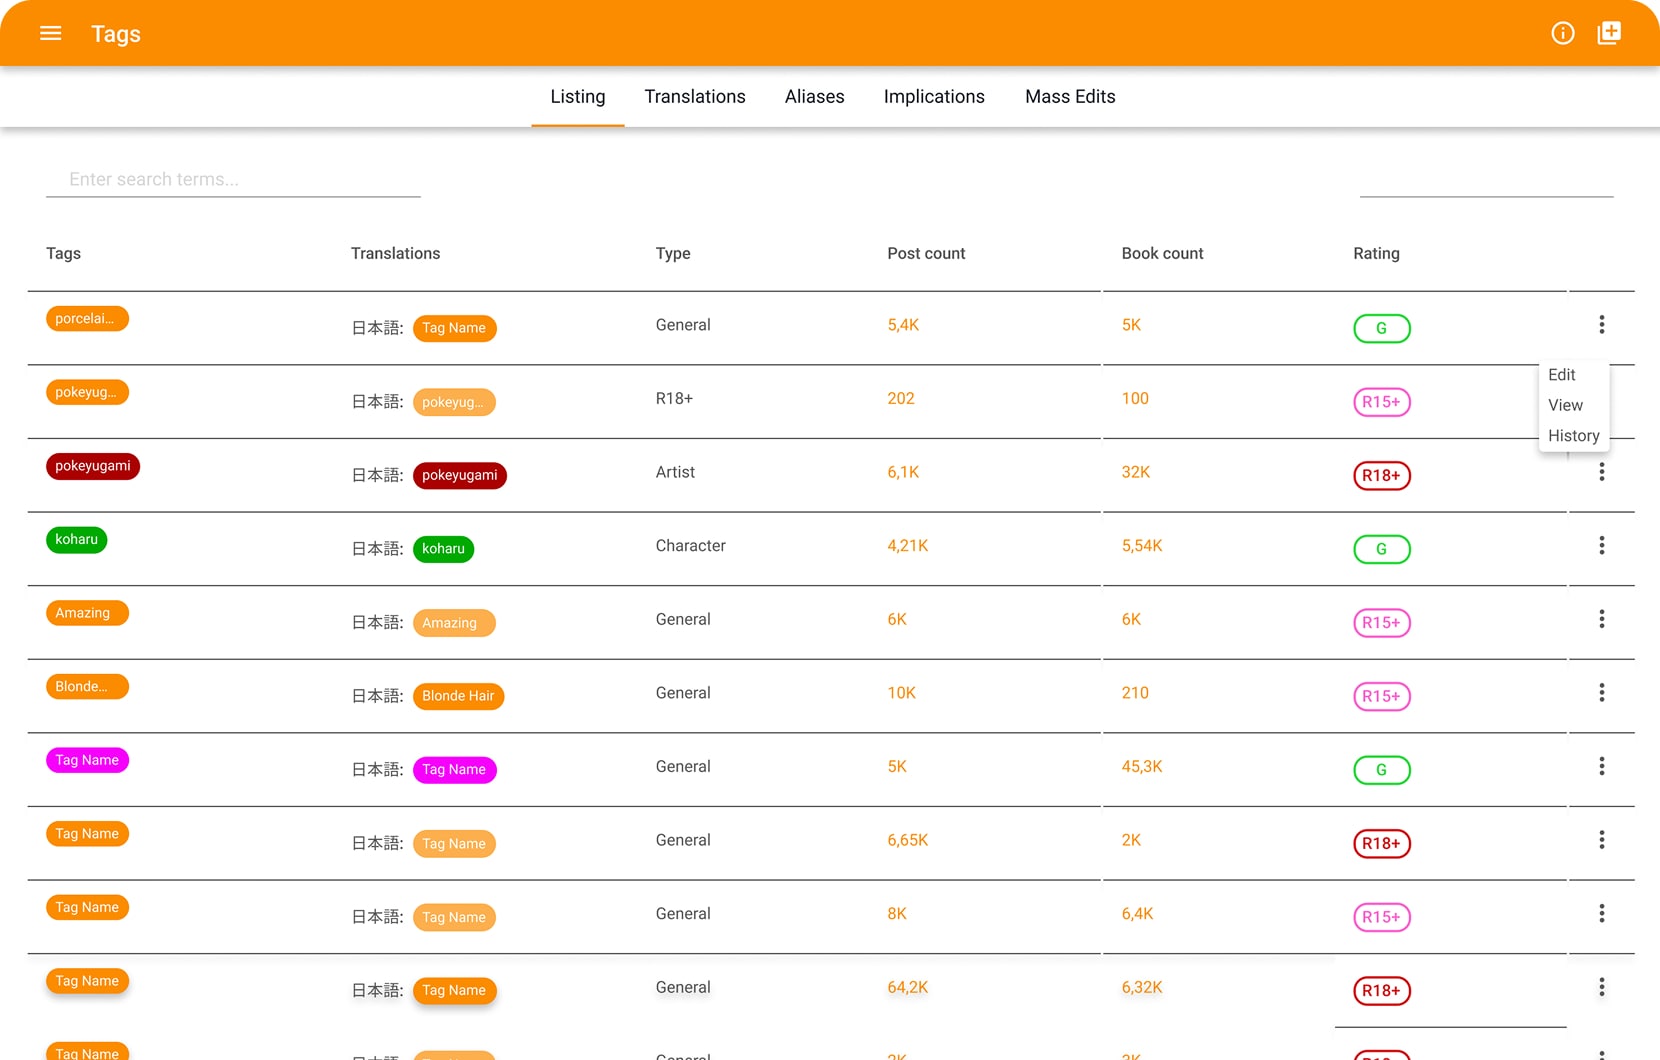The height and width of the screenshot is (1060, 1660).
Task: Click the info icon in header
Action: point(1562,33)
